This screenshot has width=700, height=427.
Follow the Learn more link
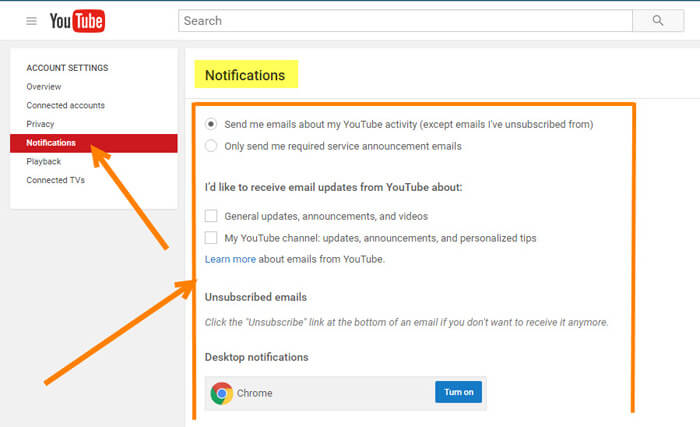[x=230, y=259]
